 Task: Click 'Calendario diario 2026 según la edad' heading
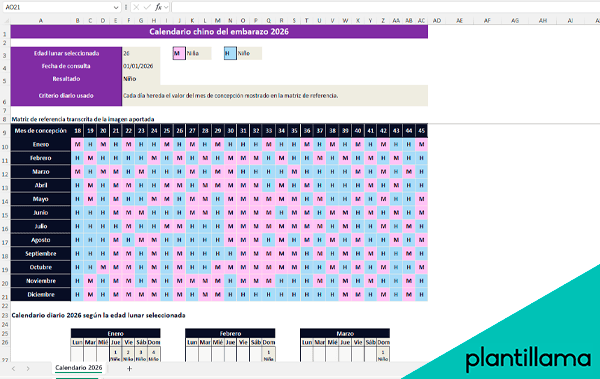98,315
